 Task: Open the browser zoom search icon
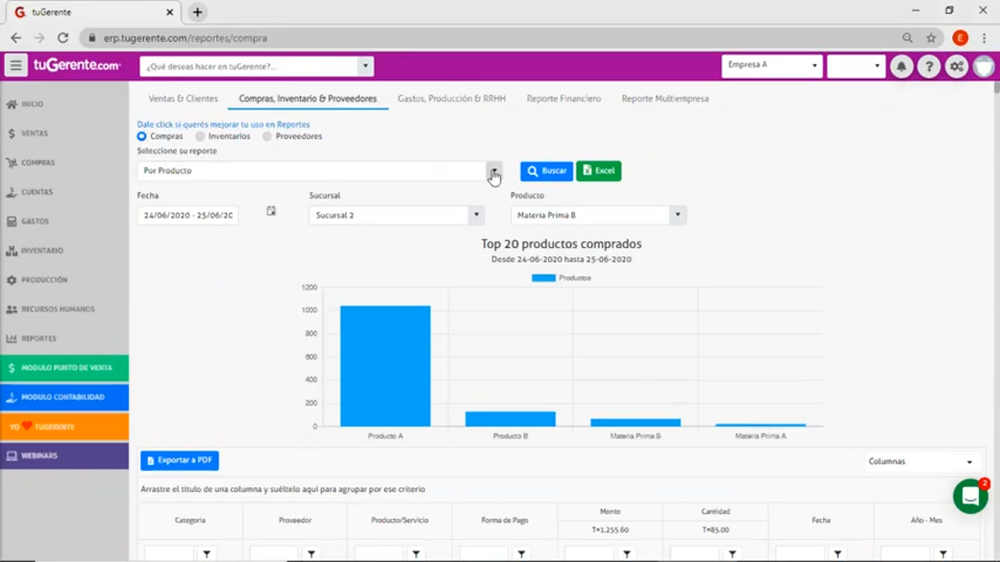907,38
